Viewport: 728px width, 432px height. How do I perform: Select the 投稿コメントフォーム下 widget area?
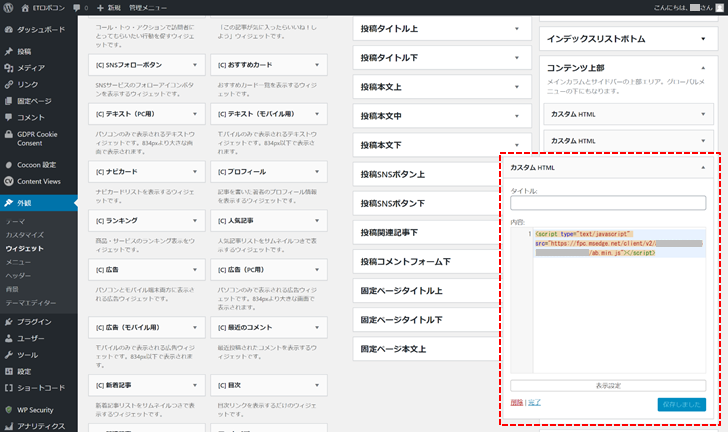coord(426,262)
